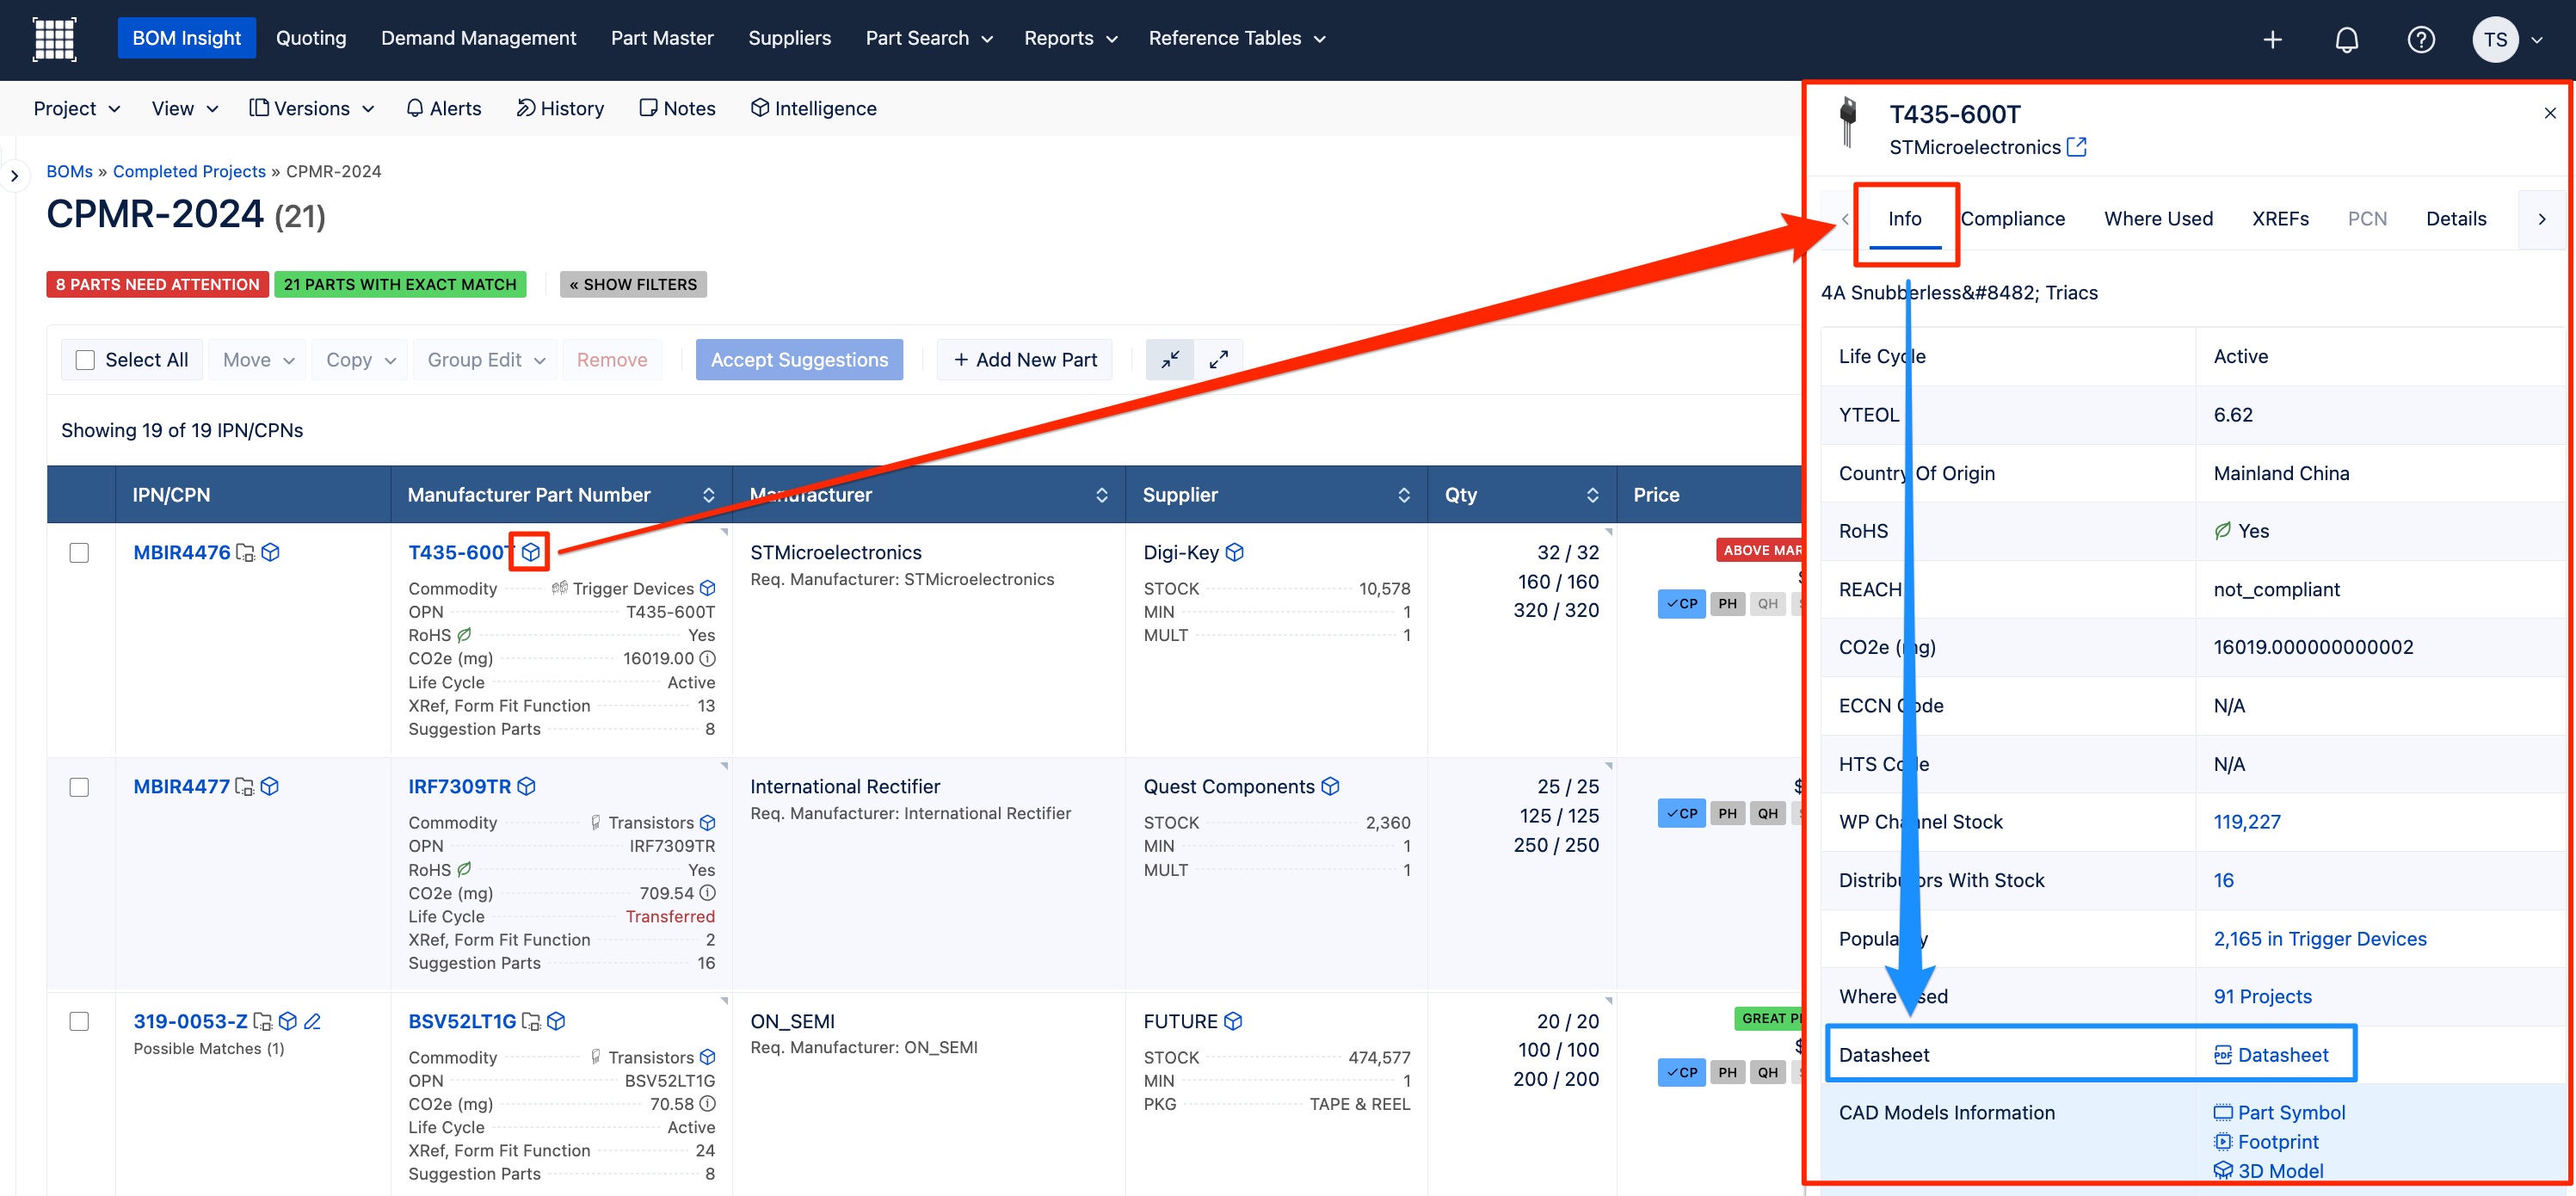Viewport: 2576px width, 1196px height.
Task: Expand the Project dropdown
Action: [76, 108]
